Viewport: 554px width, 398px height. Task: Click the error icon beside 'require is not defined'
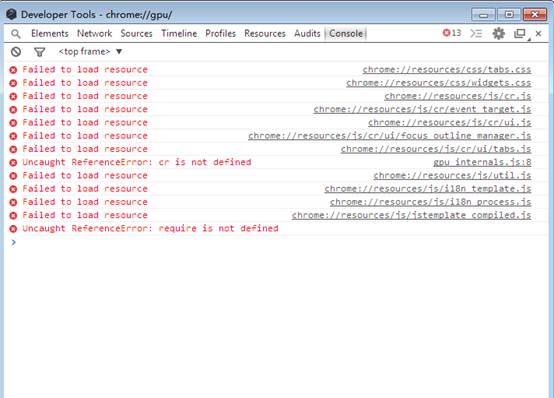13,229
